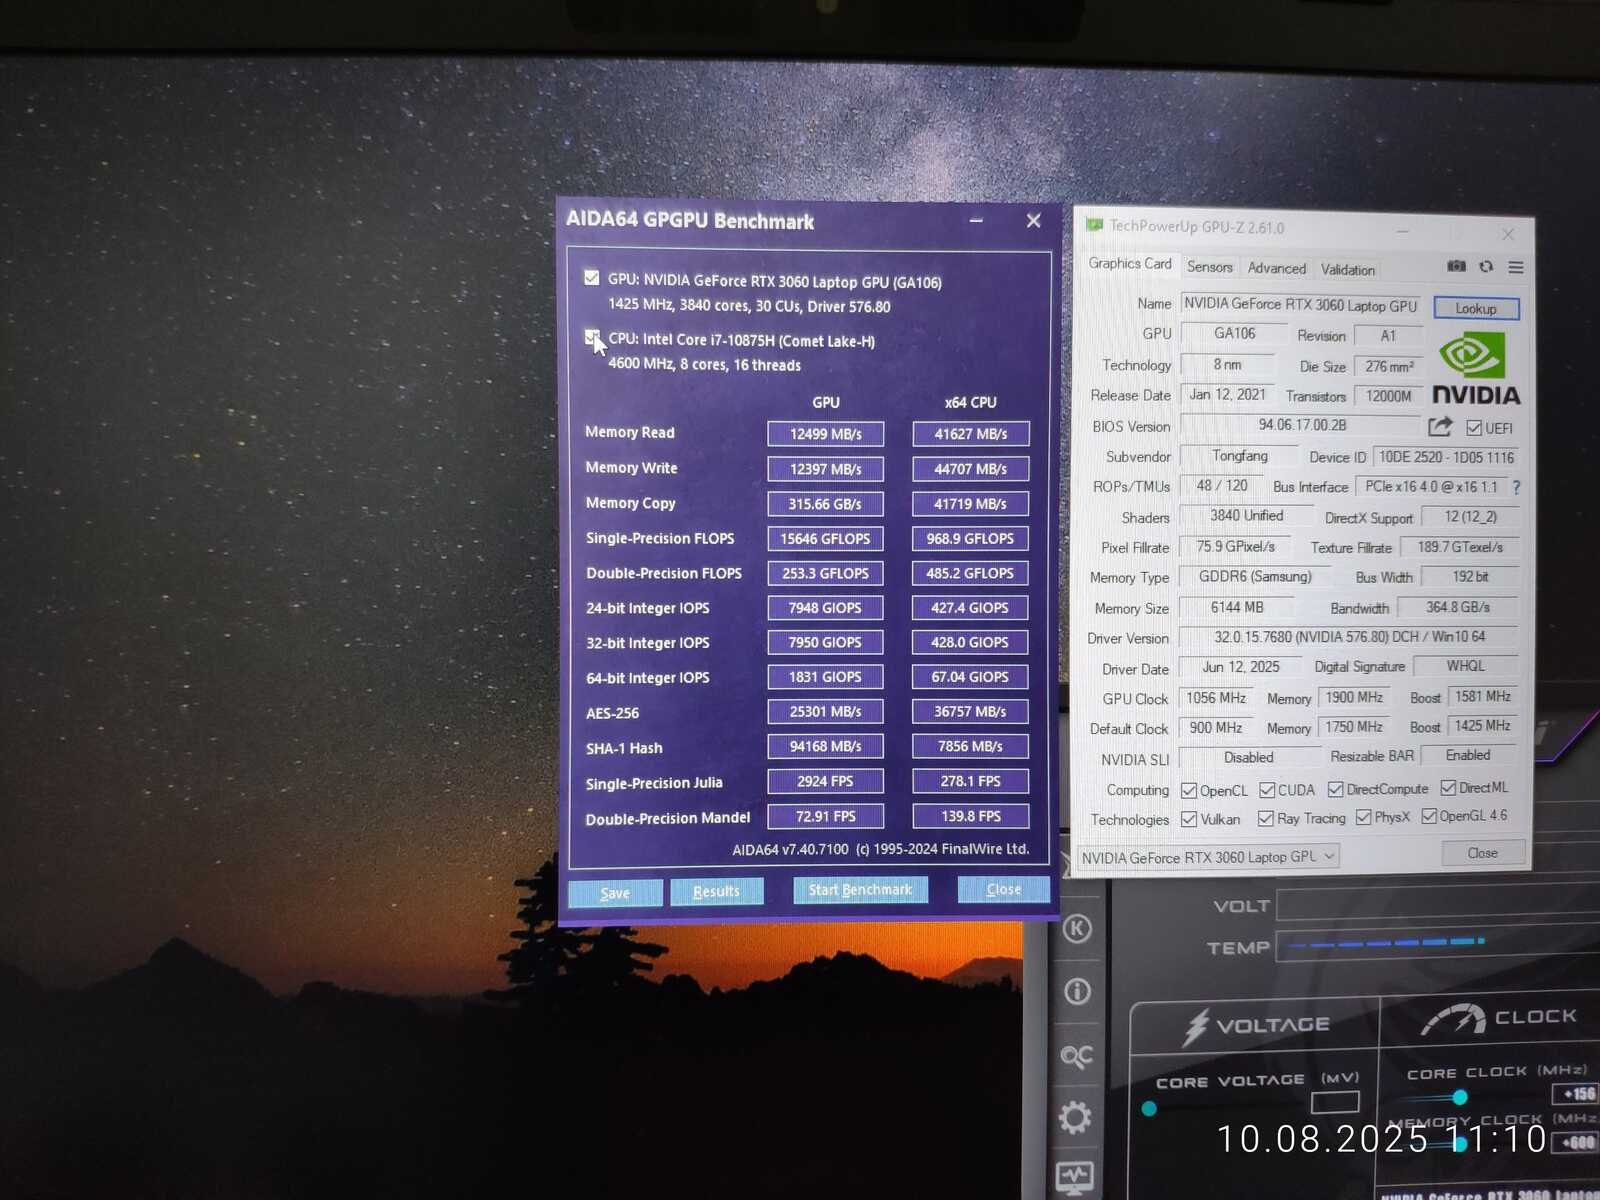Open the Afterburner information icon
The height and width of the screenshot is (1200, 1600).
[x=1077, y=991]
